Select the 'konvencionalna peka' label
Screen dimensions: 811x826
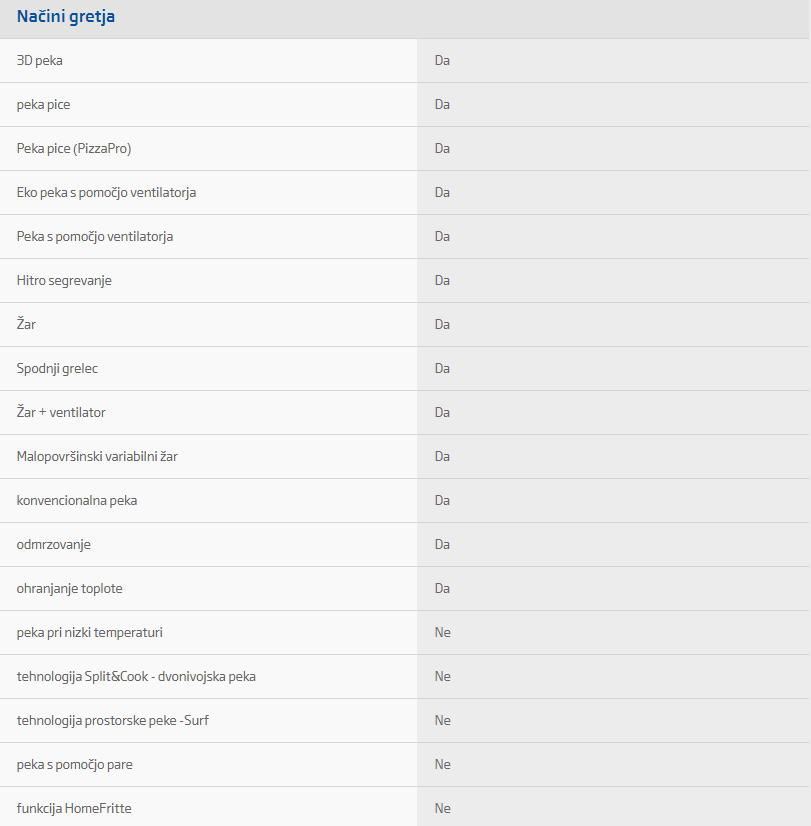(77, 501)
